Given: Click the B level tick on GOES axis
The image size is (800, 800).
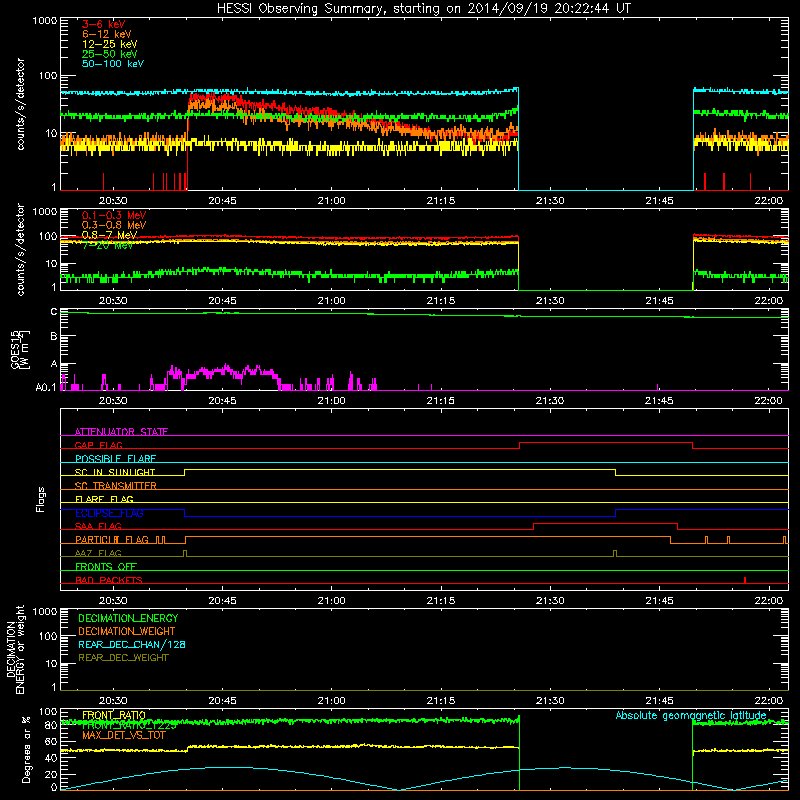Looking at the screenshot, I should coord(54,336).
